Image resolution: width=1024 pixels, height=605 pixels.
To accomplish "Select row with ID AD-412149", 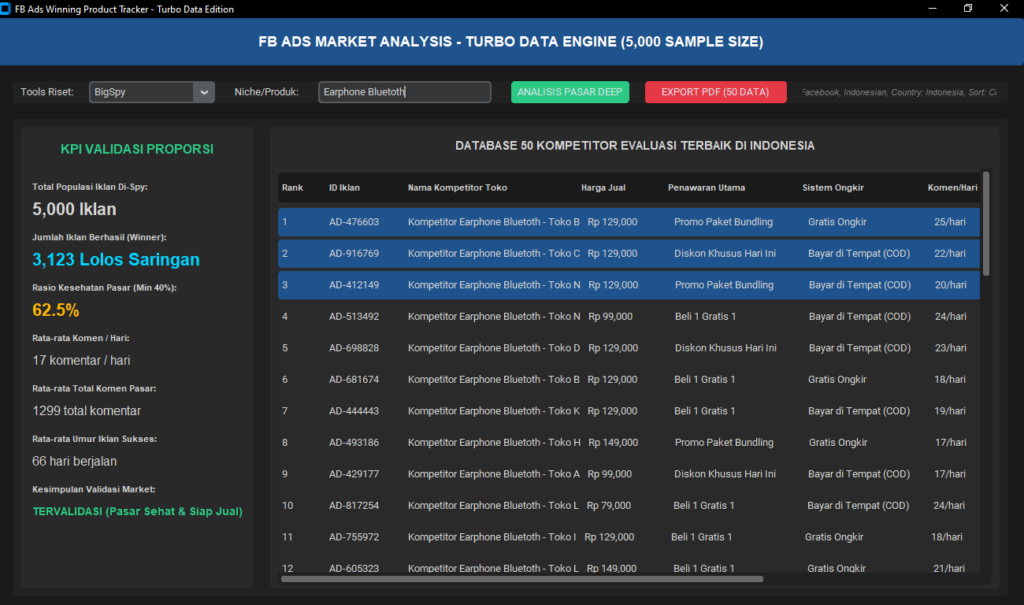I will coord(629,285).
